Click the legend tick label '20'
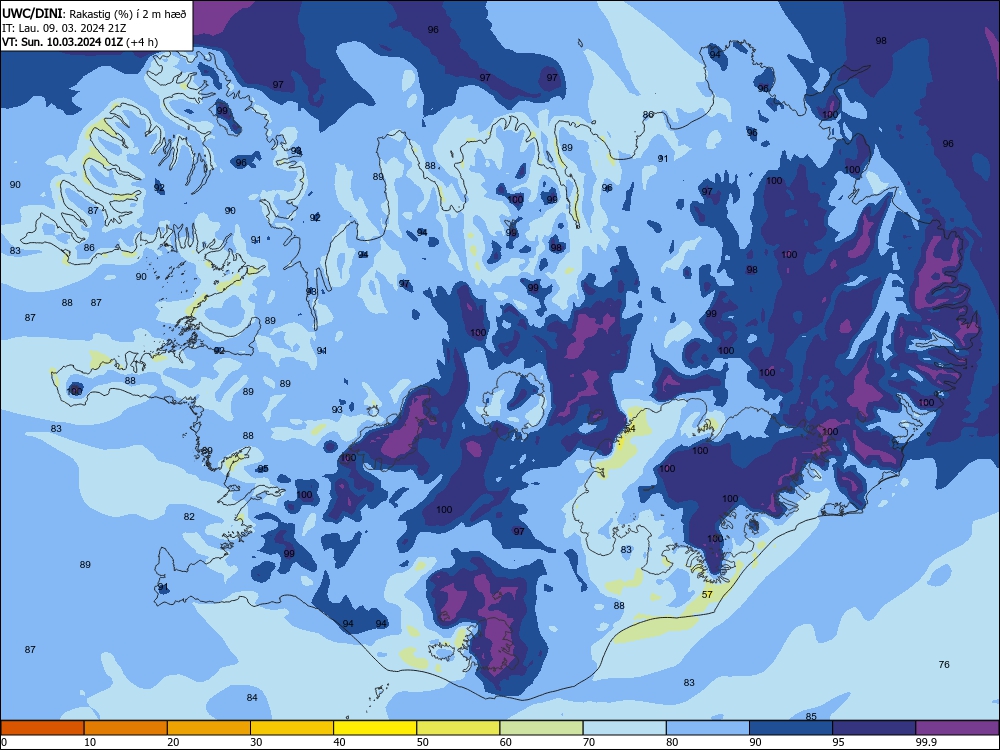 173,742
